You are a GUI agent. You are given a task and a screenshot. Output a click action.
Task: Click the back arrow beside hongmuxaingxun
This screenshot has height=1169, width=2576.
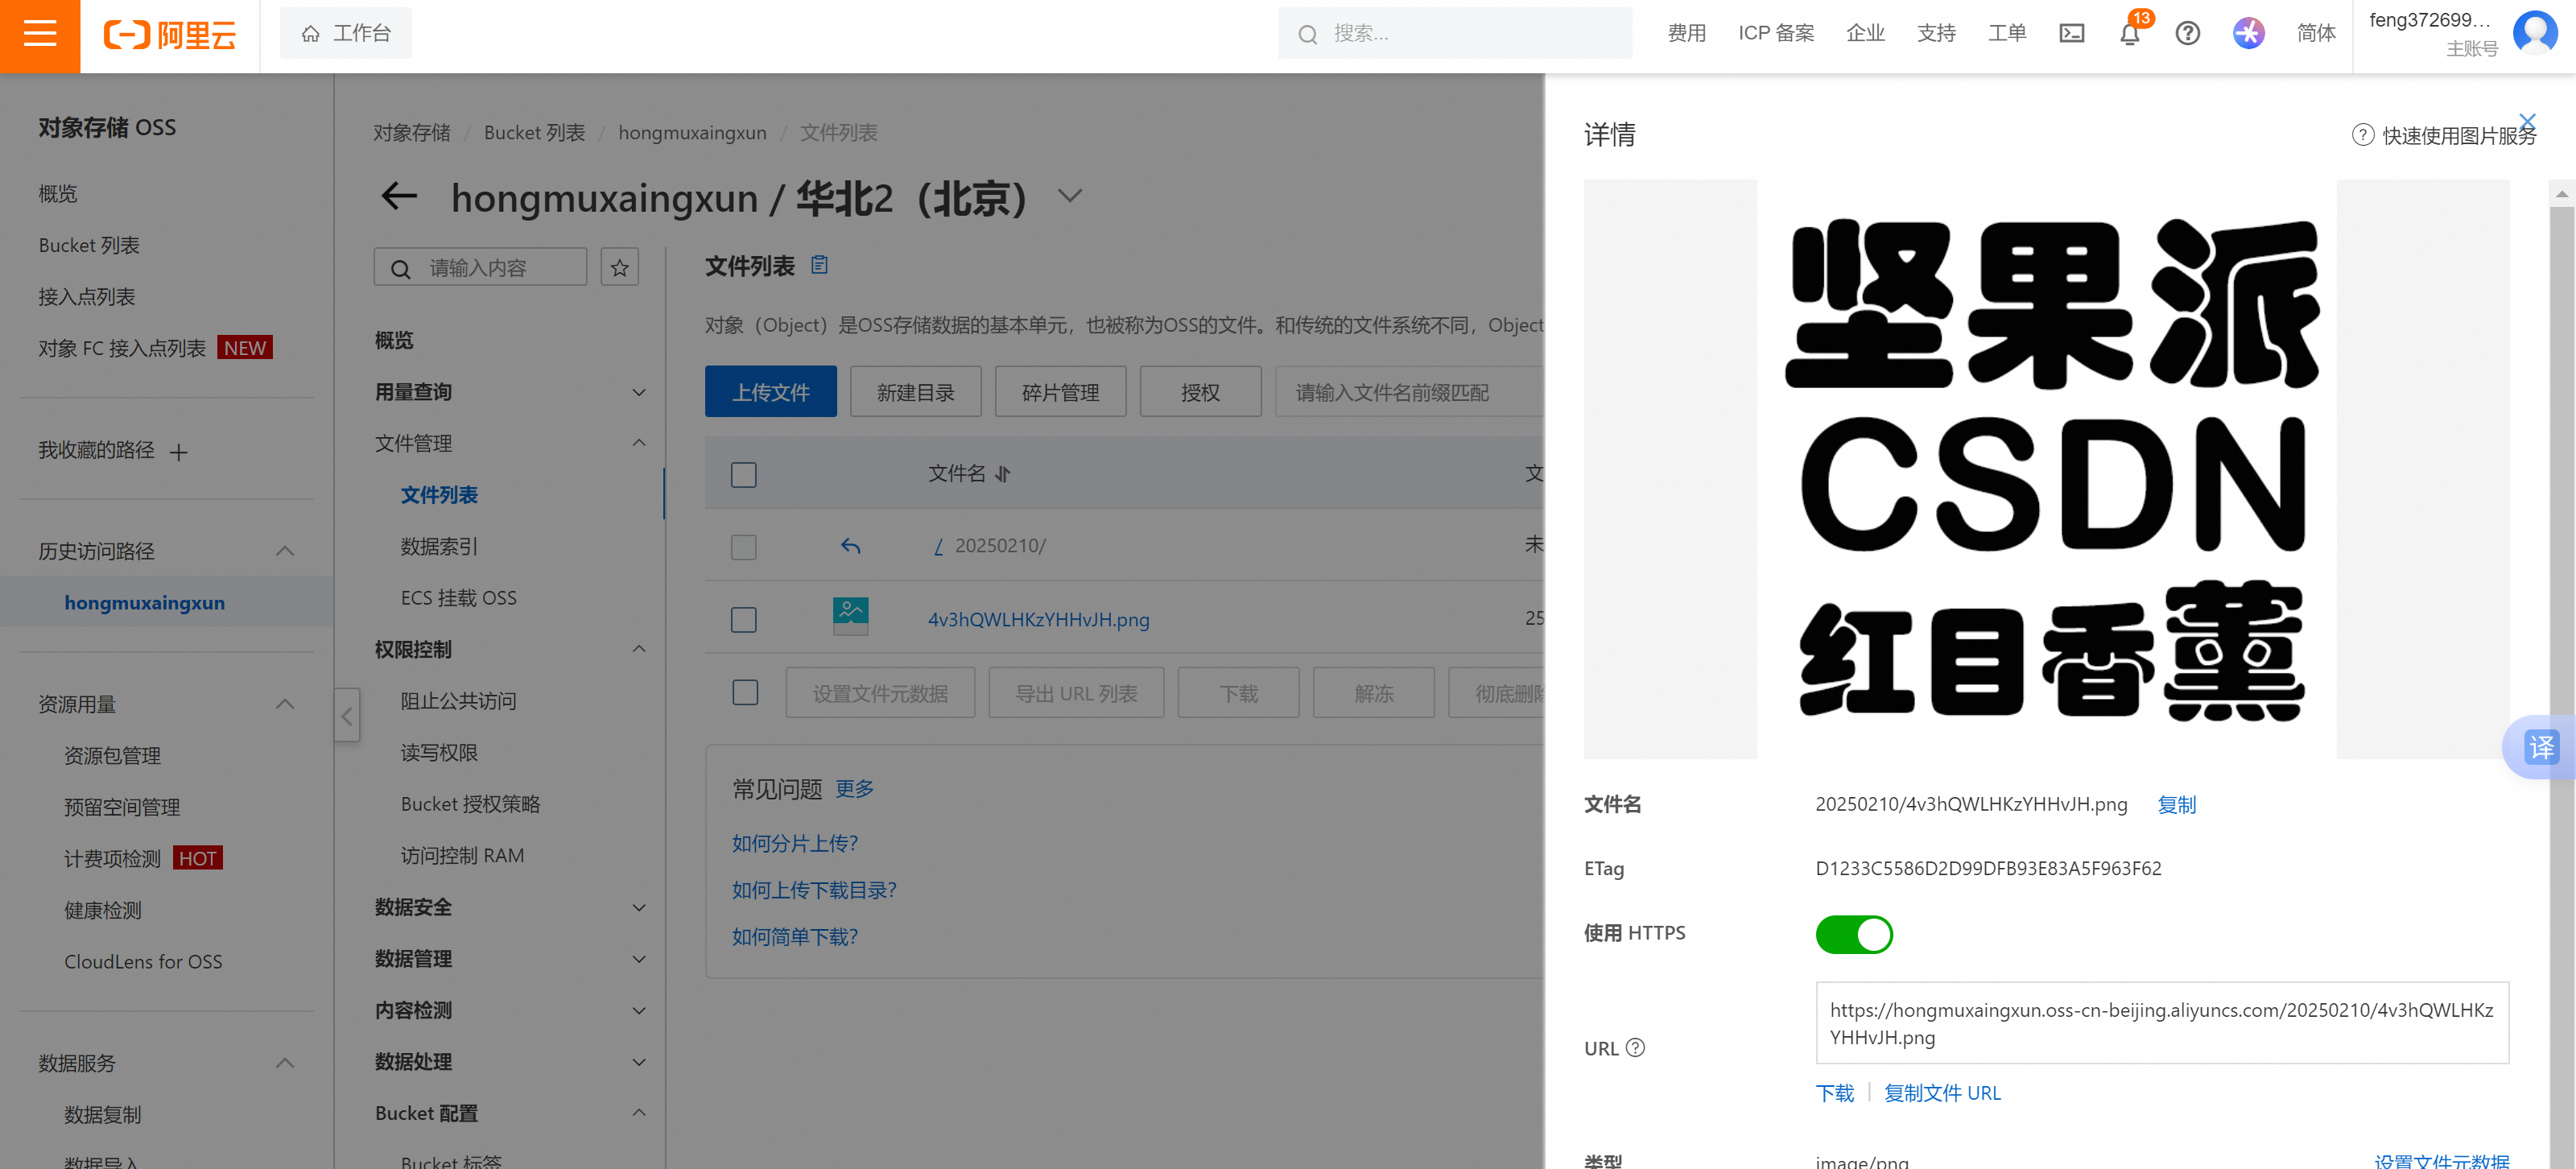coord(399,196)
